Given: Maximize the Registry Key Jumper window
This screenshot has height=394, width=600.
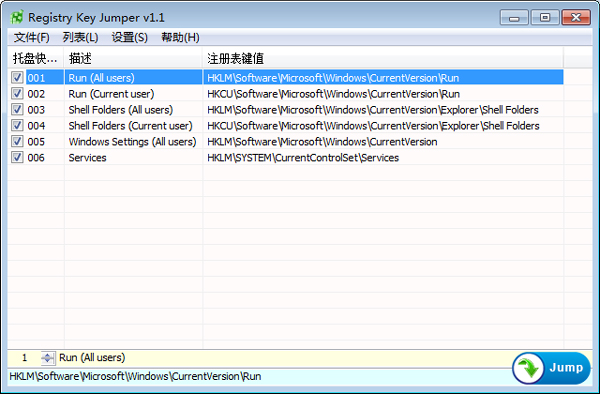Looking at the screenshot, I should 545,18.
